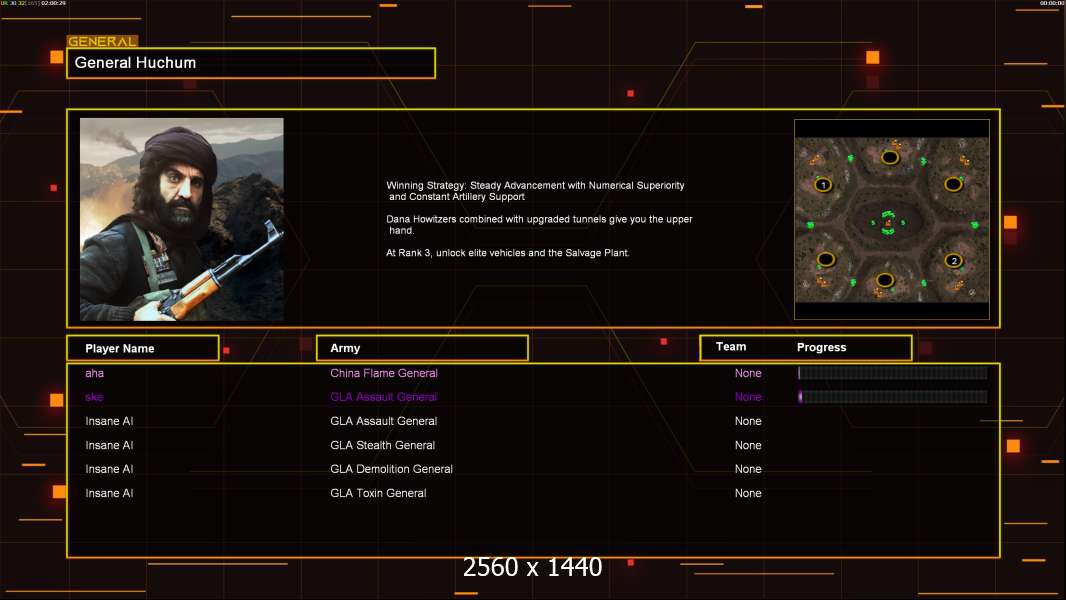The height and width of the screenshot is (600, 1066).
Task: Click the Progress column header
Action: point(821,347)
